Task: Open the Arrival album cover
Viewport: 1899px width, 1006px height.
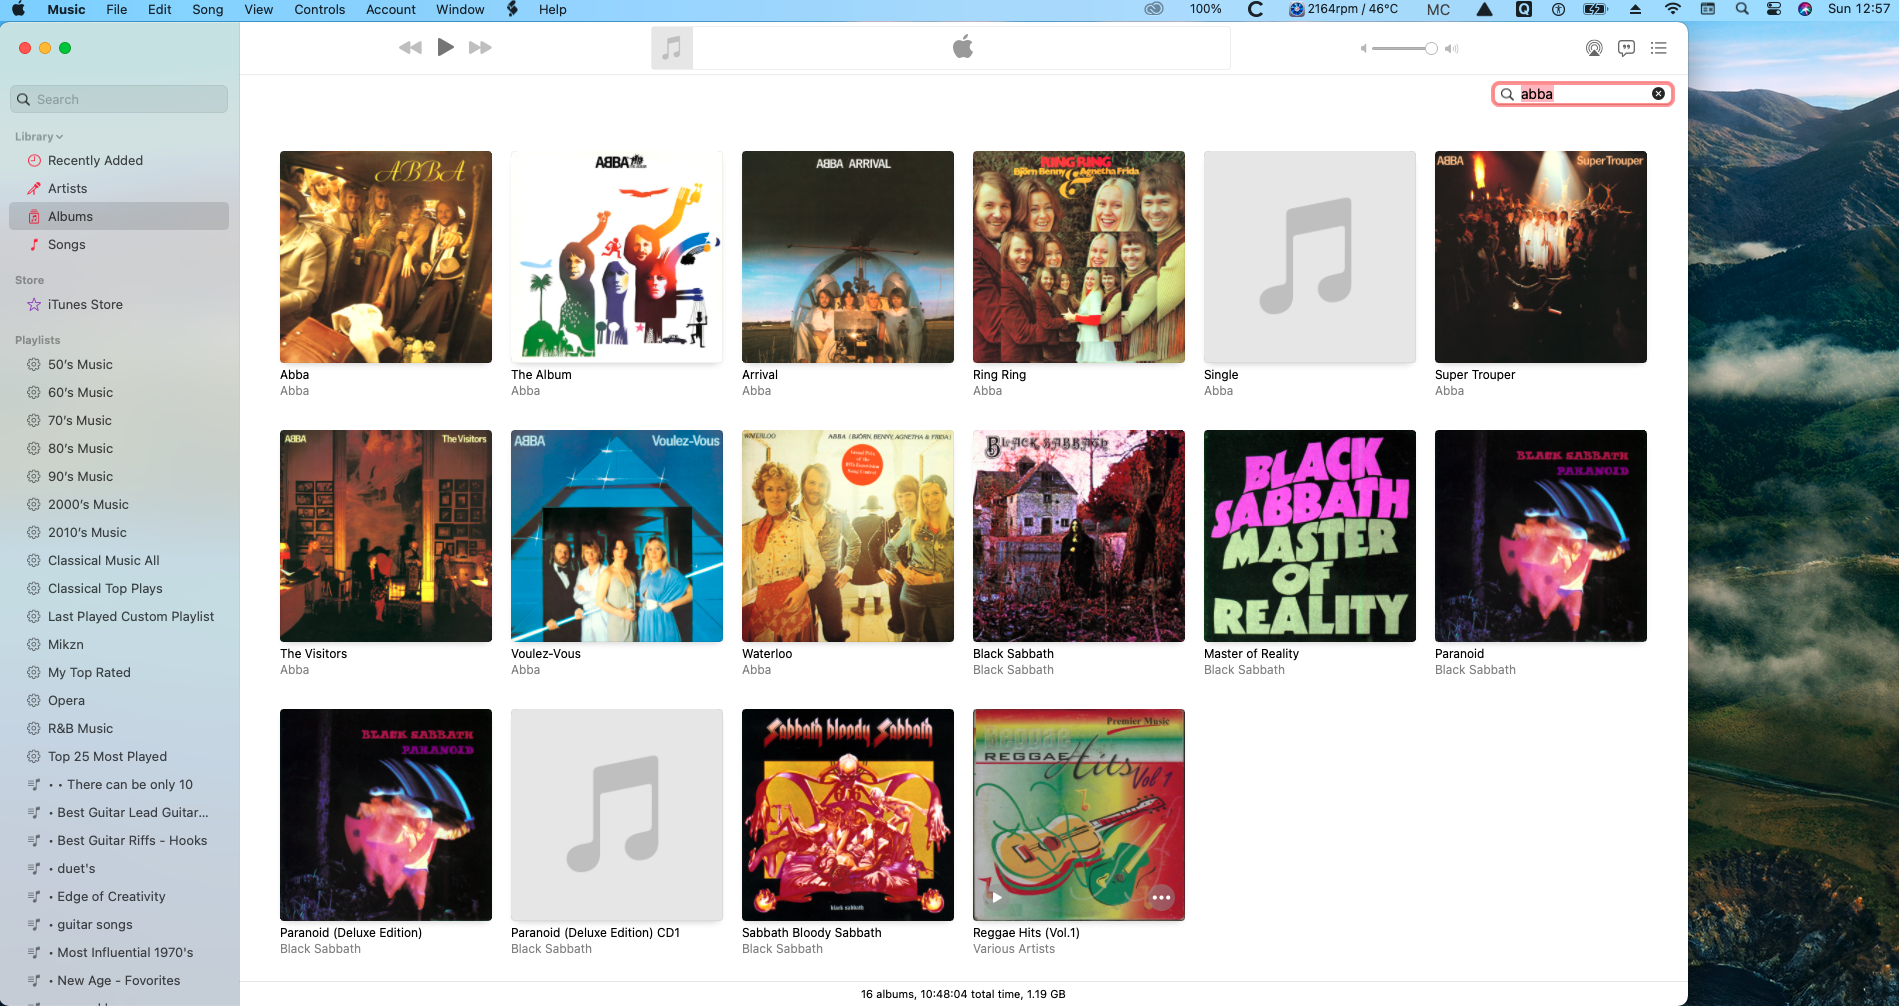Action: pos(848,257)
